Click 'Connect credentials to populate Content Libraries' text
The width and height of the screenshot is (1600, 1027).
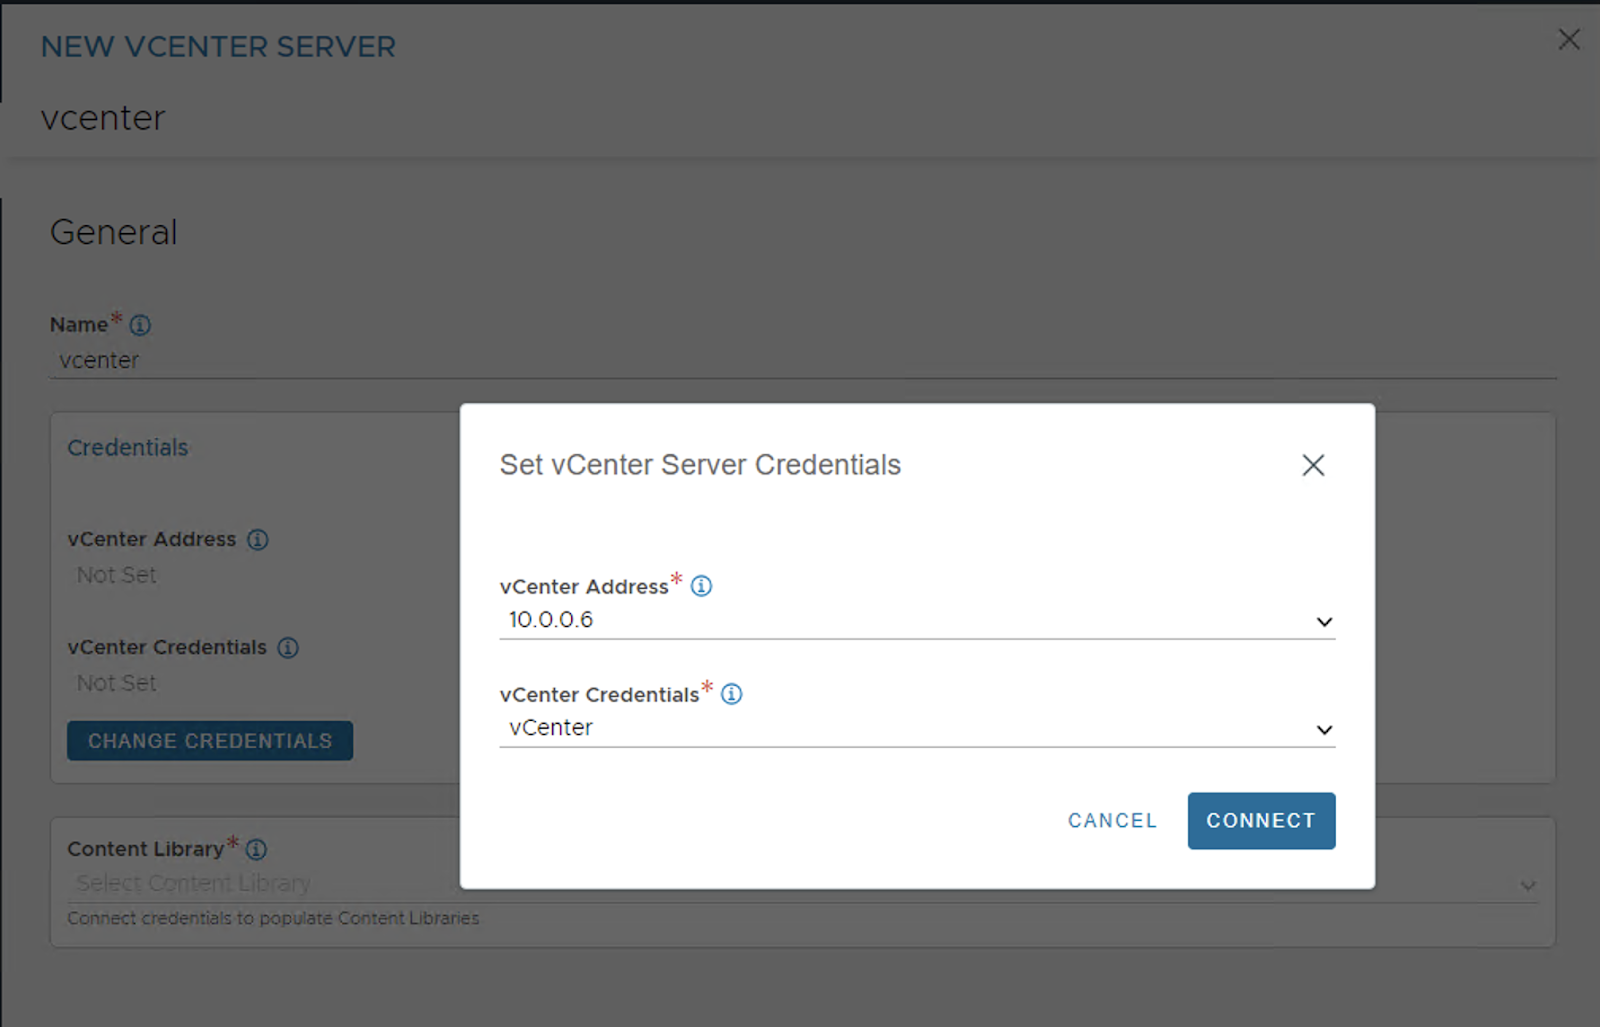[x=273, y=918]
